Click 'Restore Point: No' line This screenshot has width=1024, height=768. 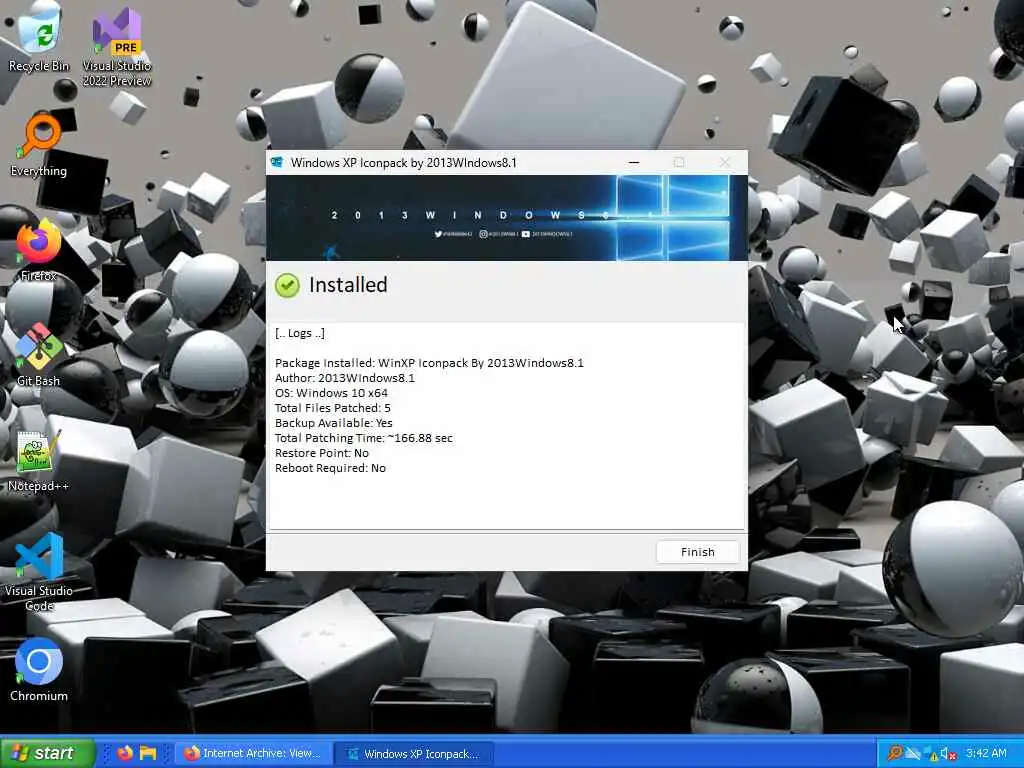pos(322,453)
